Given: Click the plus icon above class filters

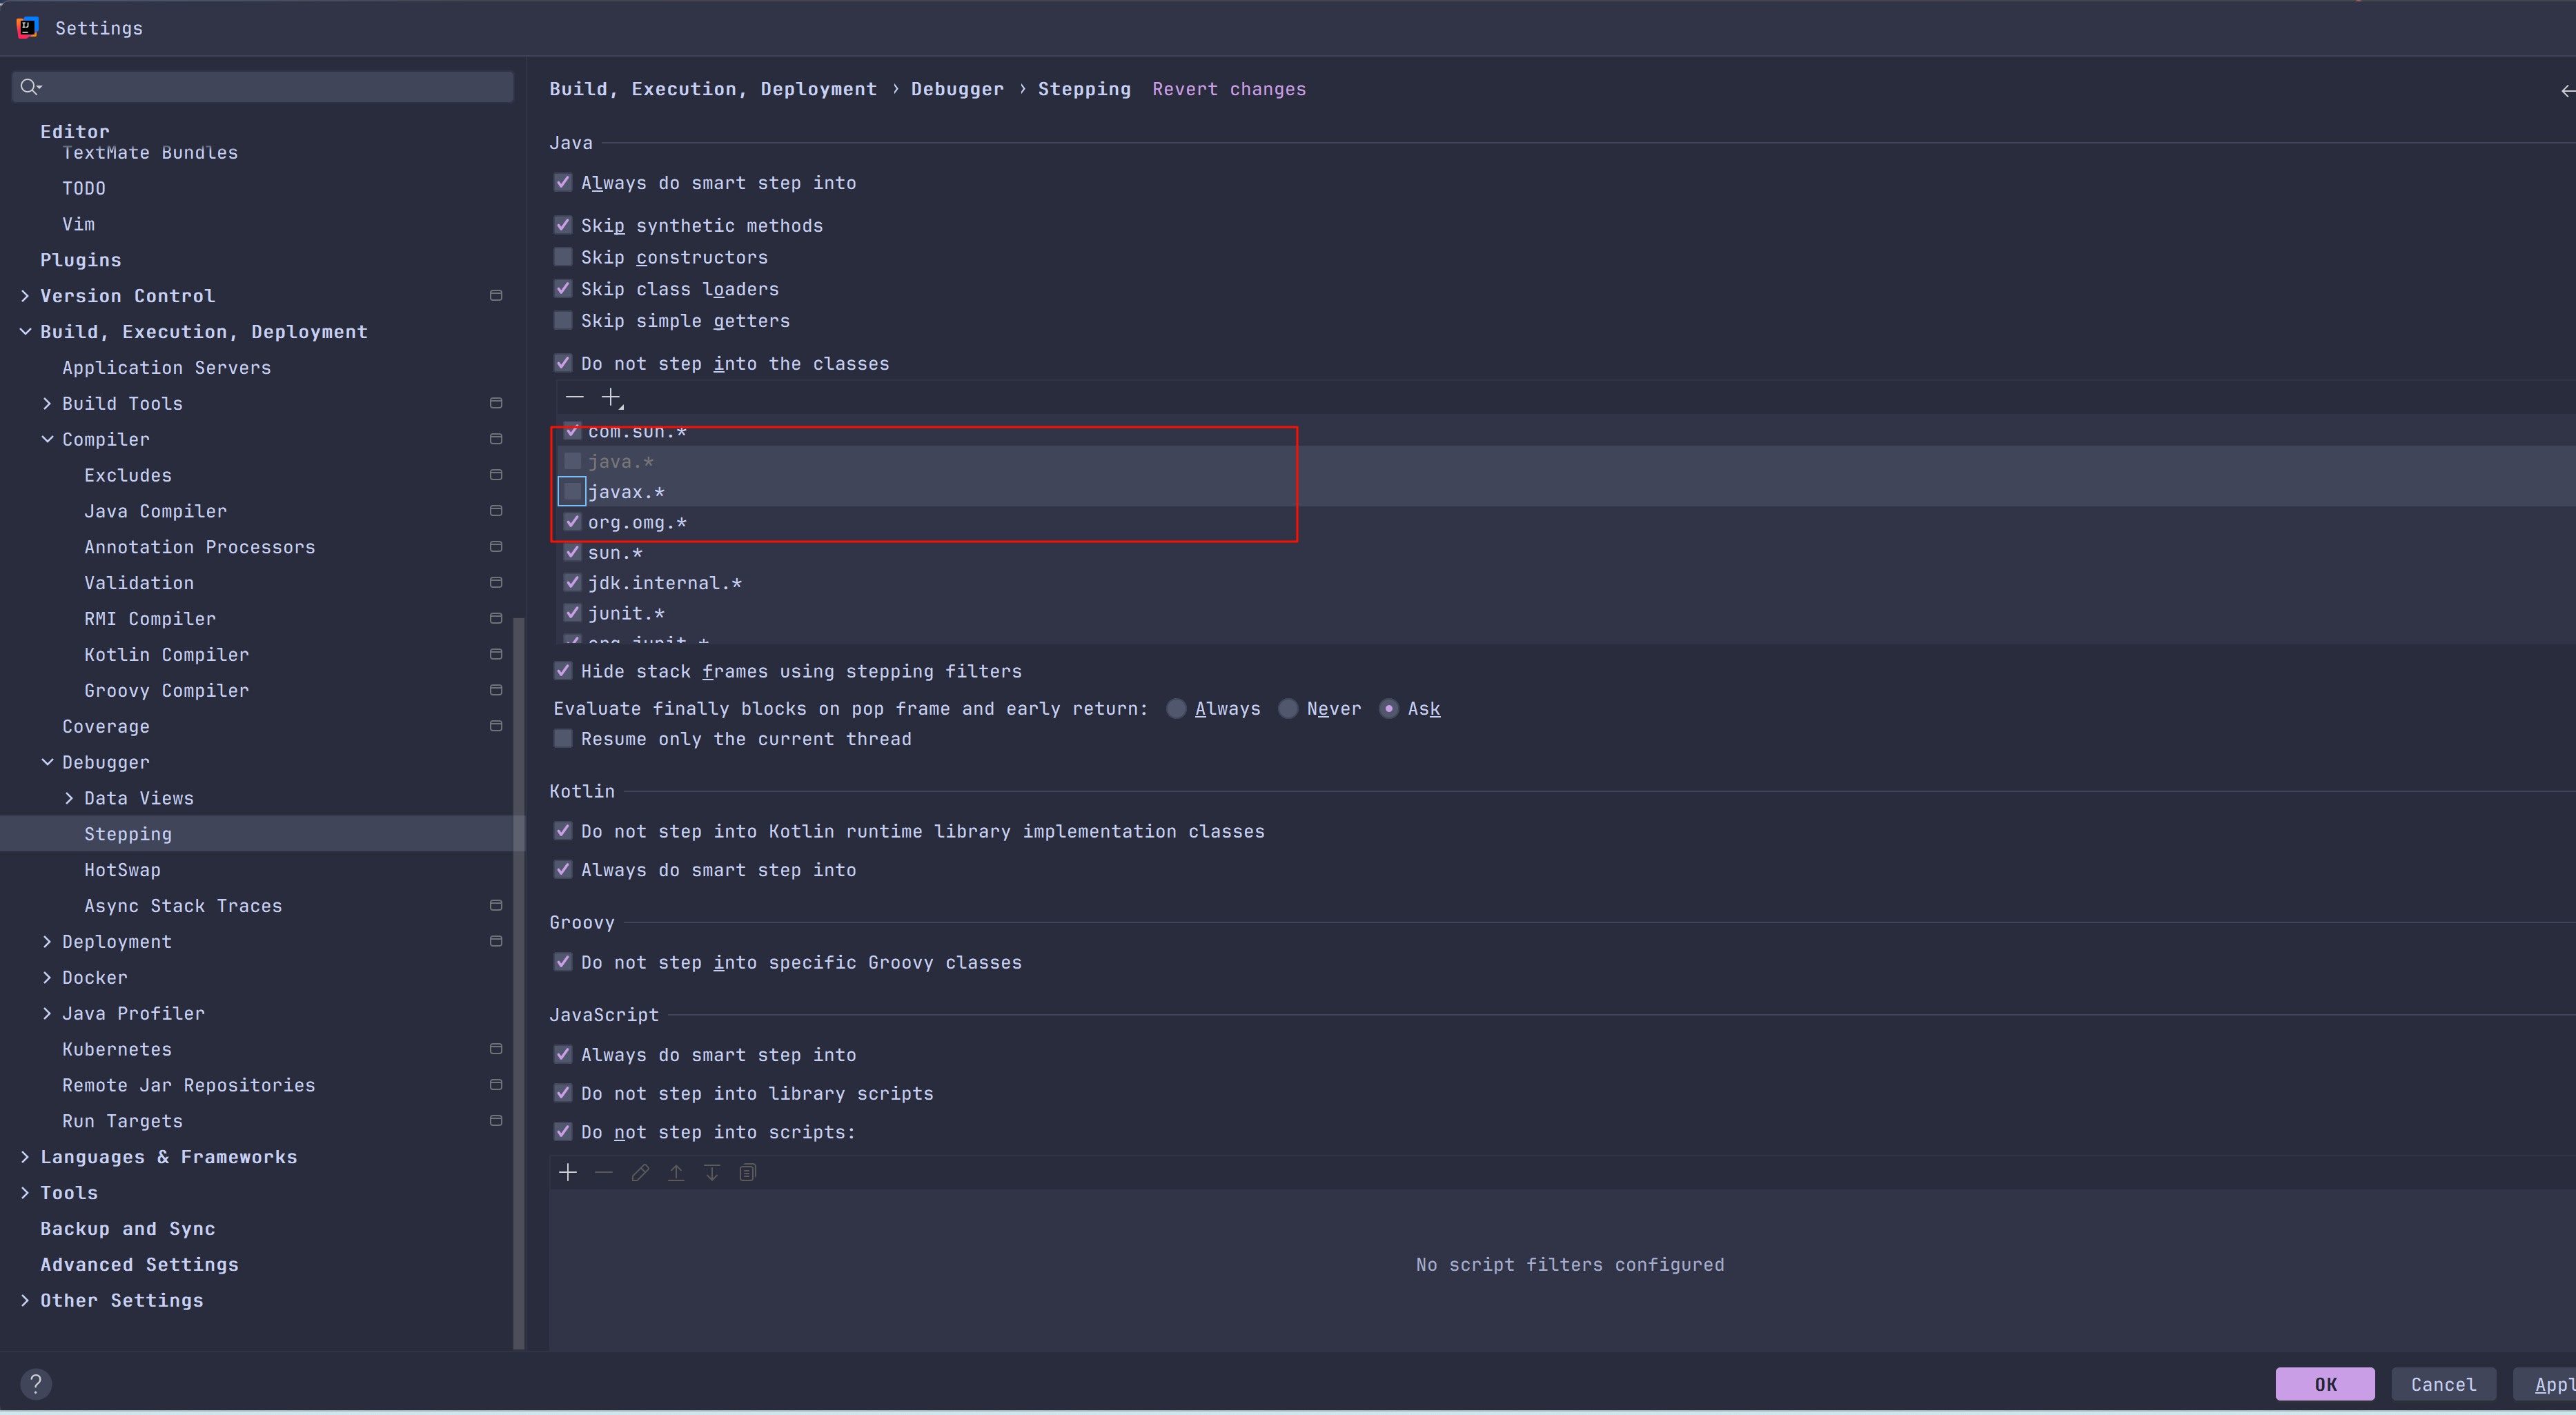Looking at the screenshot, I should (610, 397).
